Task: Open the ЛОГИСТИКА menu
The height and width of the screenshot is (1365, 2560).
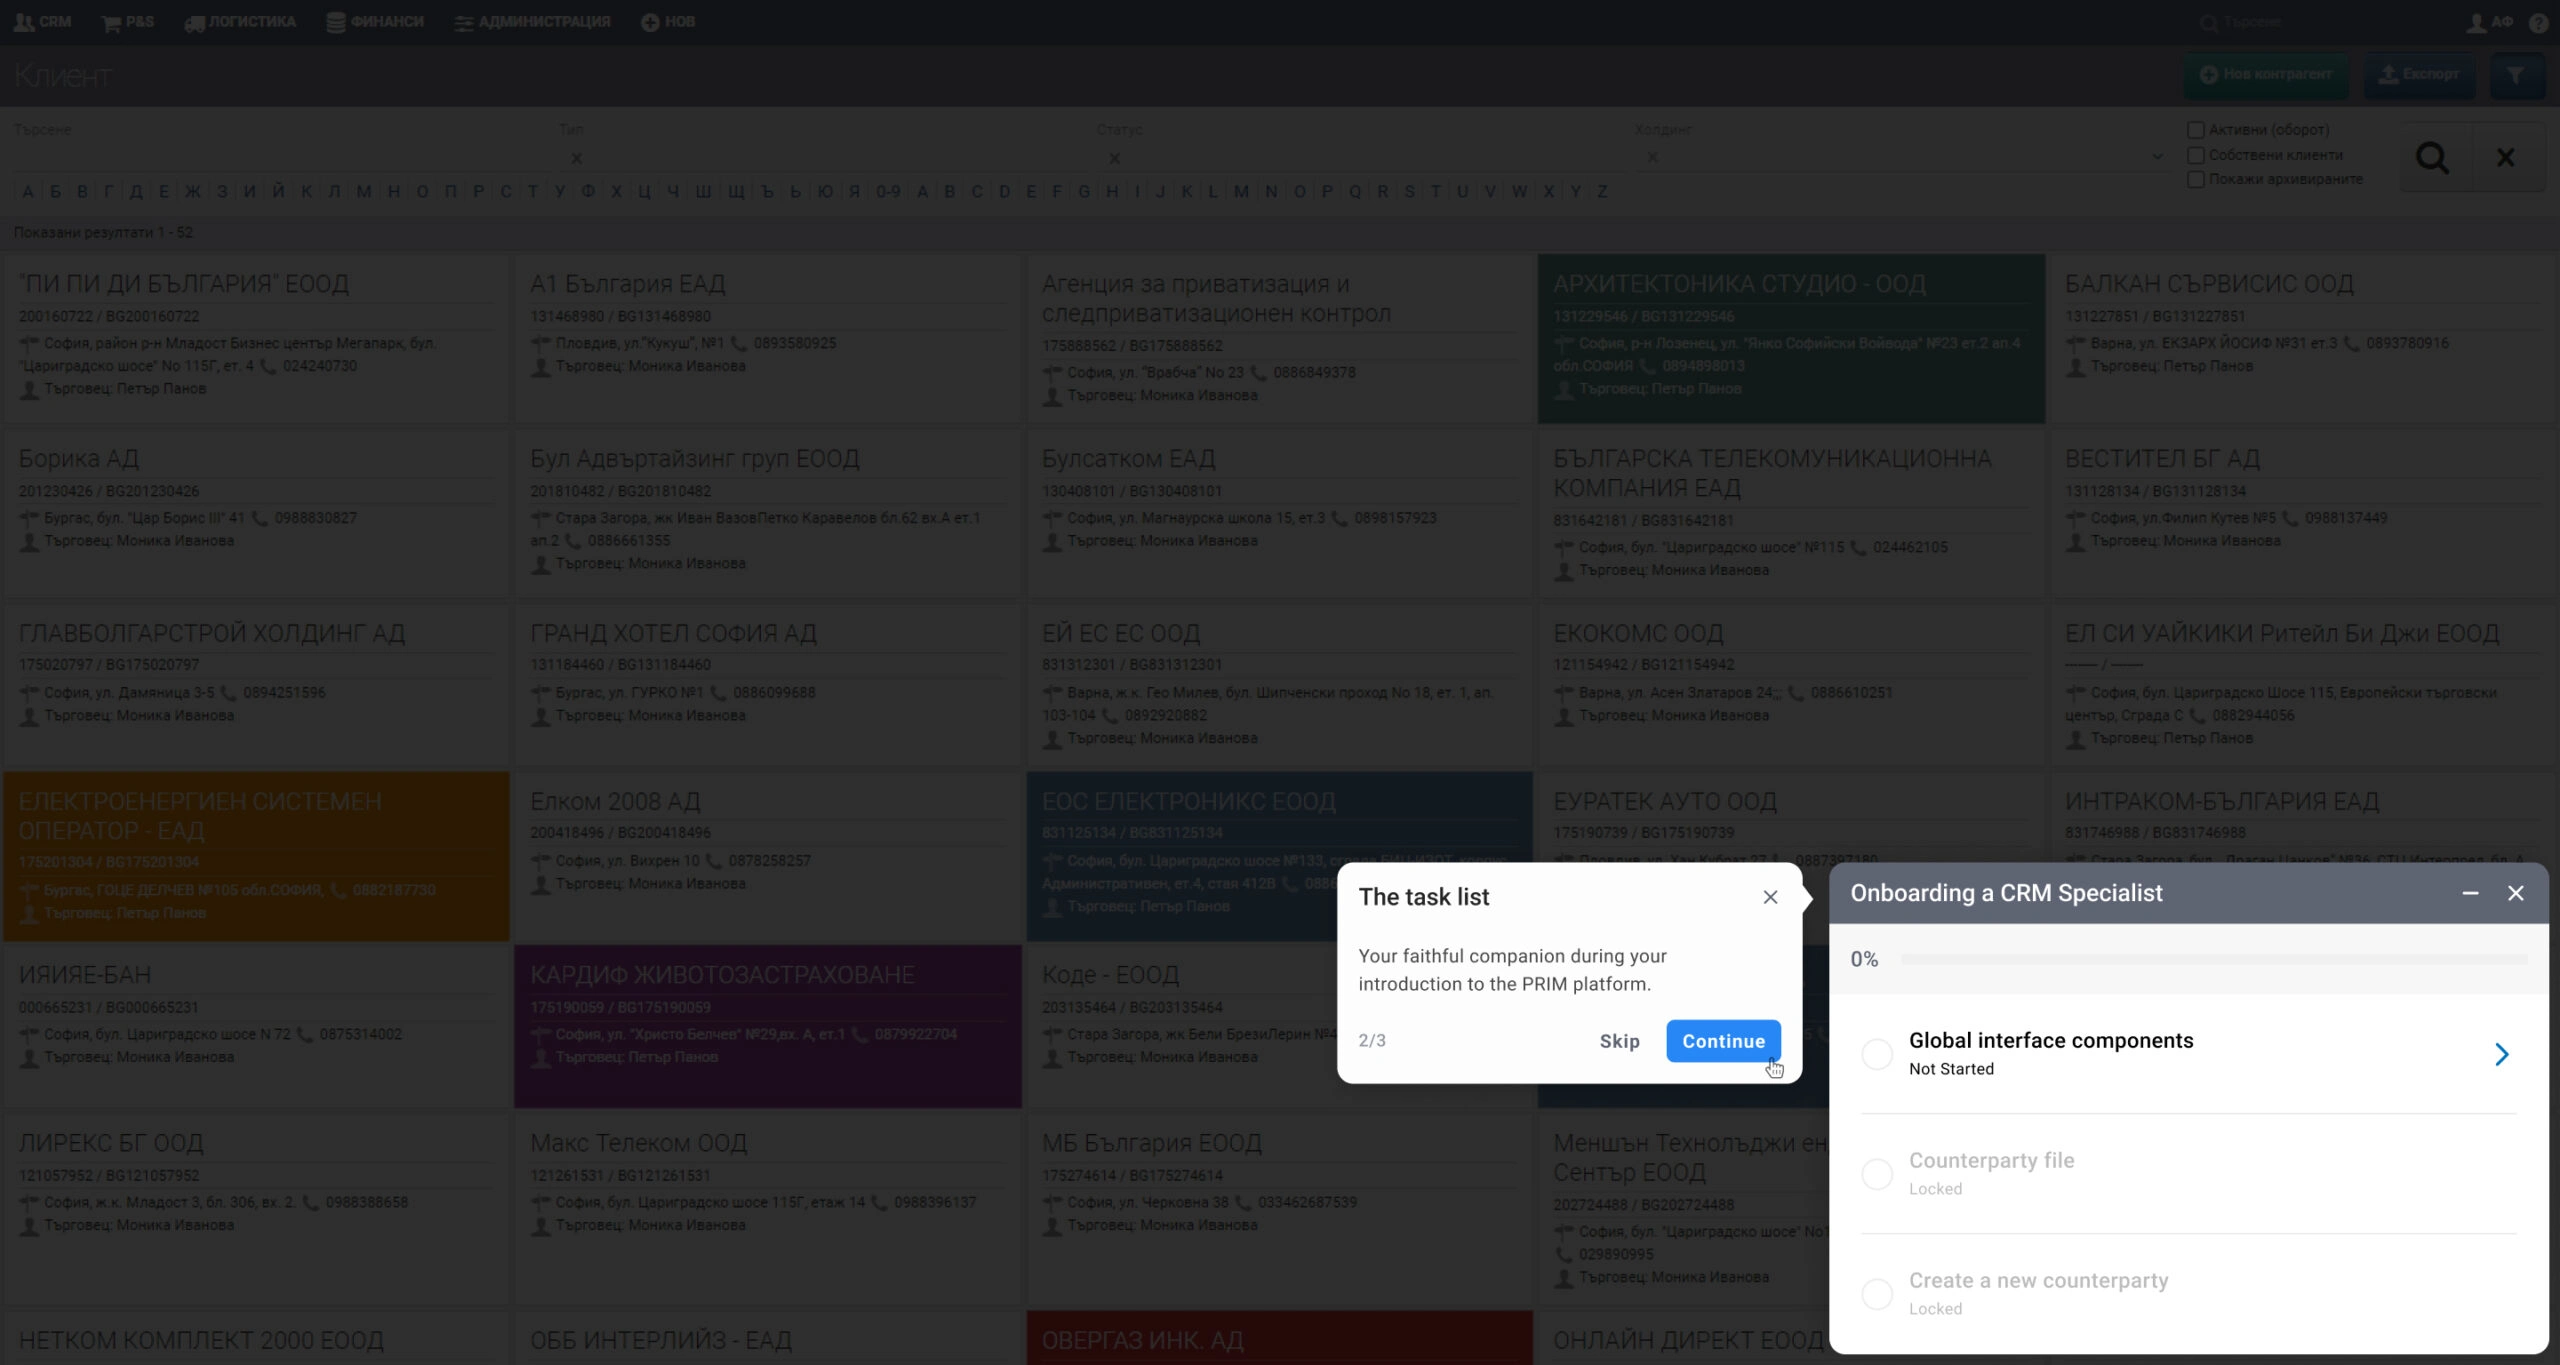Action: click(x=240, y=21)
